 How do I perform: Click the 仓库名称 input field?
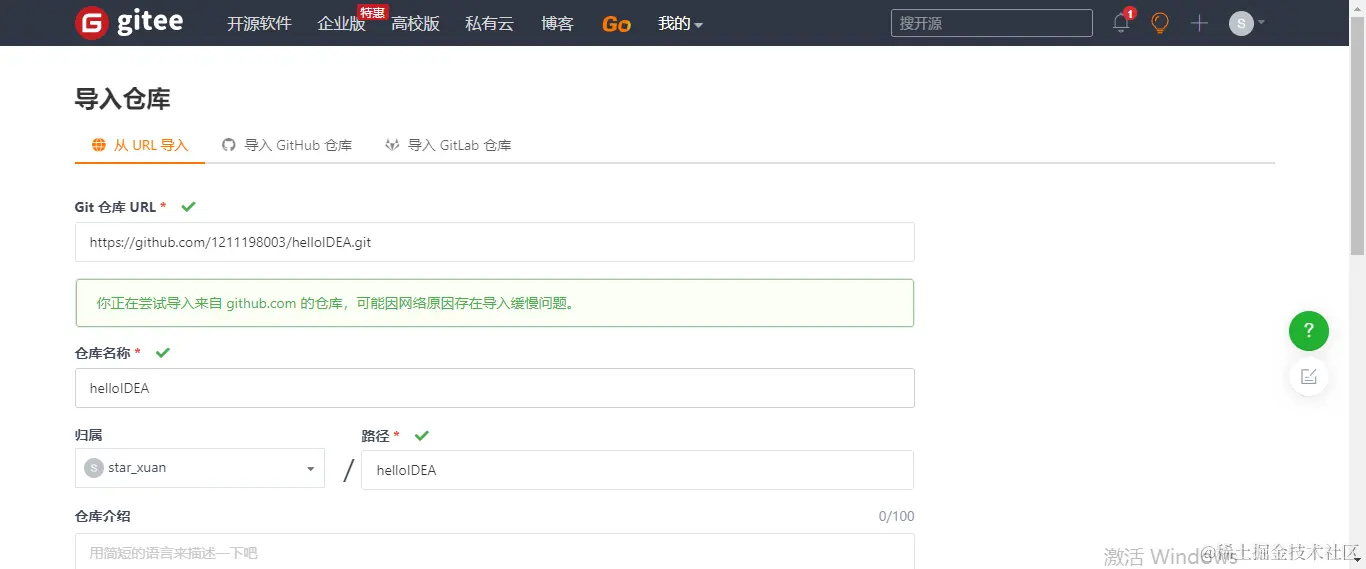coord(495,388)
